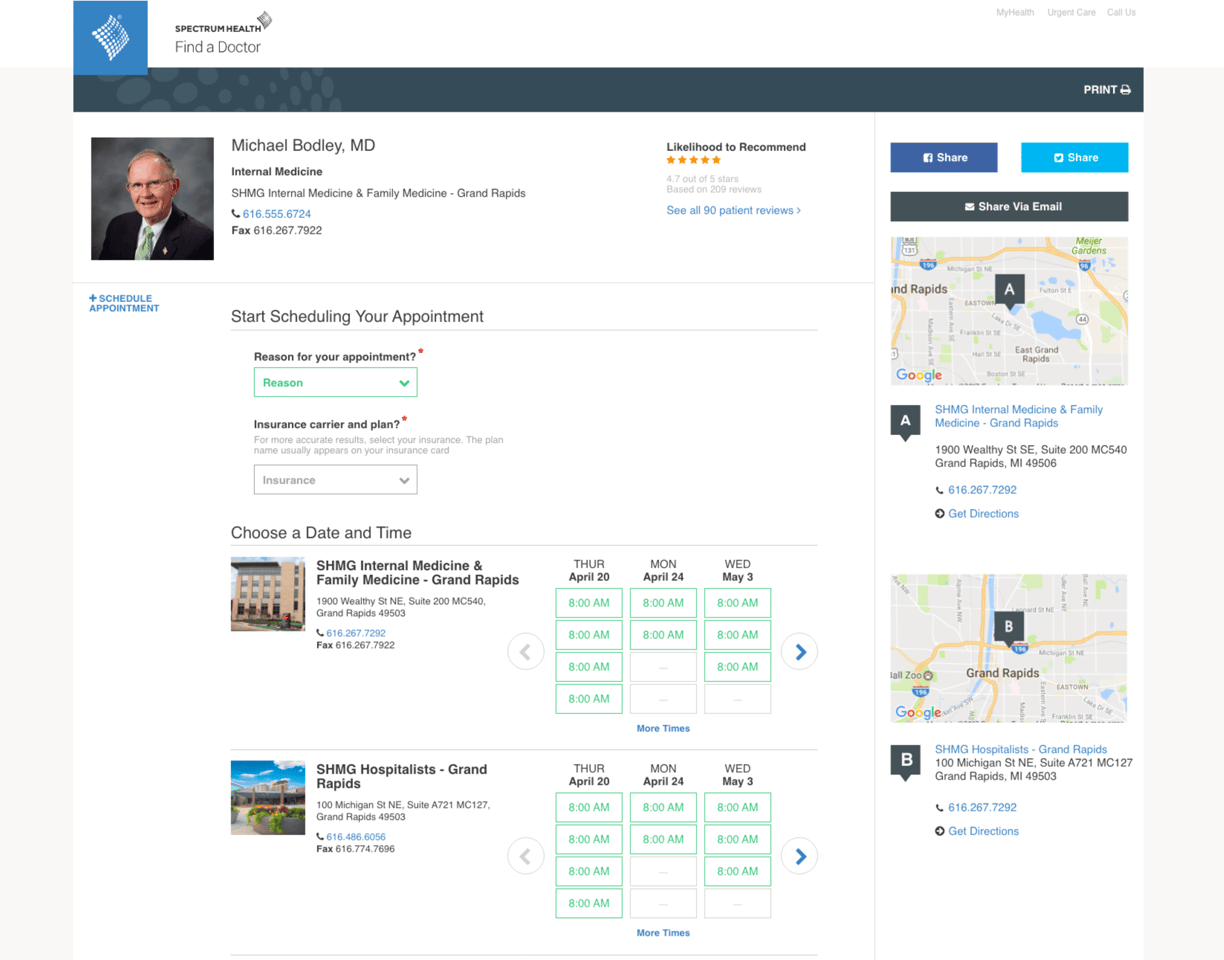
Task: Select first 8:00 AM slot Thur April 20, Internal Medicine
Action: click(x=589, y=603)
